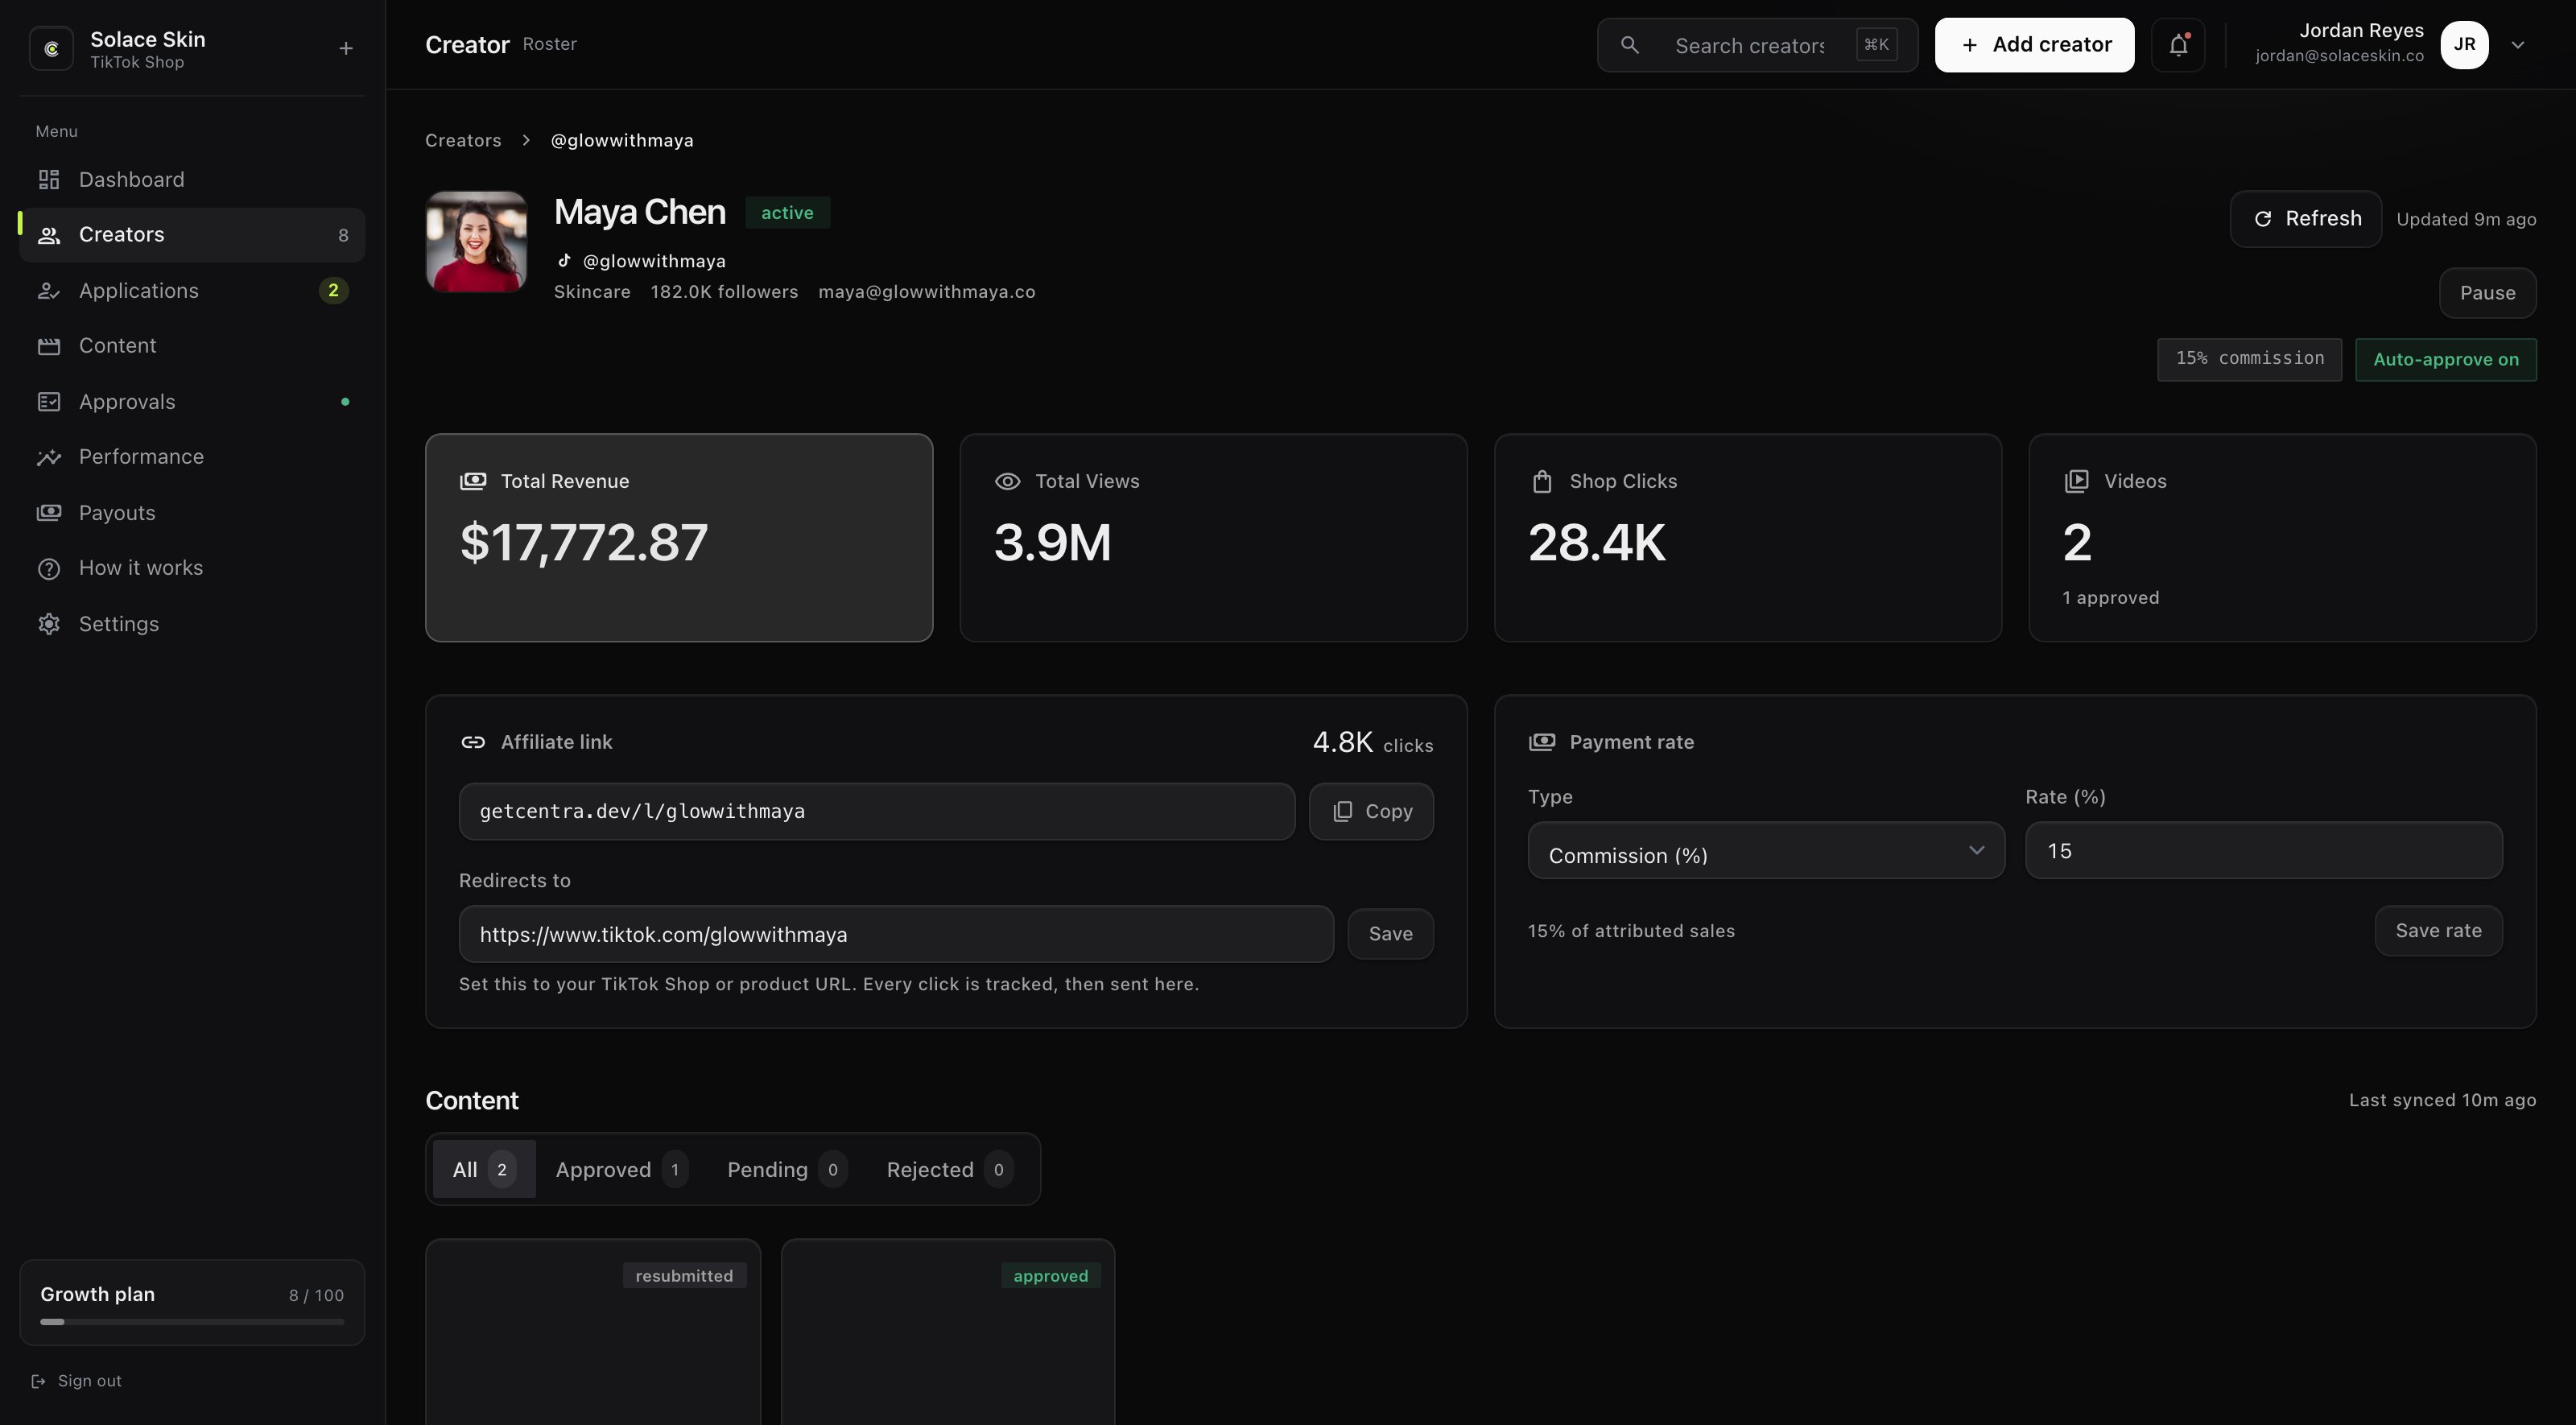Image resolution: width=2576 pixels, height=1425 pixels.
Task: Click the Approvals checklist icon
Action: (x=49, y=402)
